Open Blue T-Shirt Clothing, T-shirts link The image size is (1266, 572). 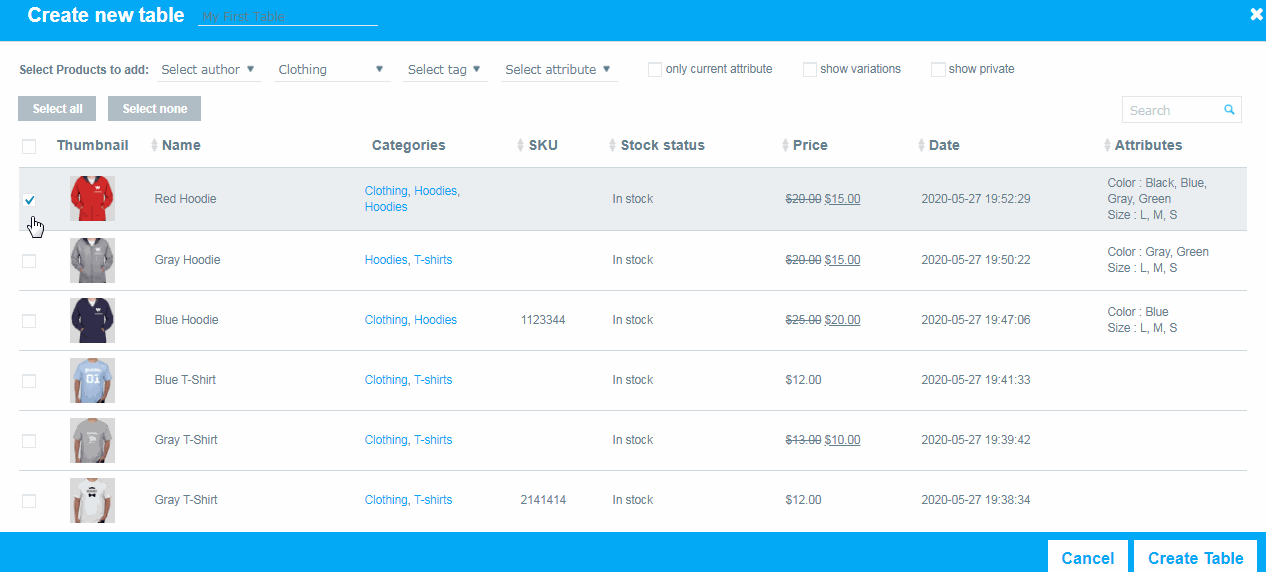[408, 380]
